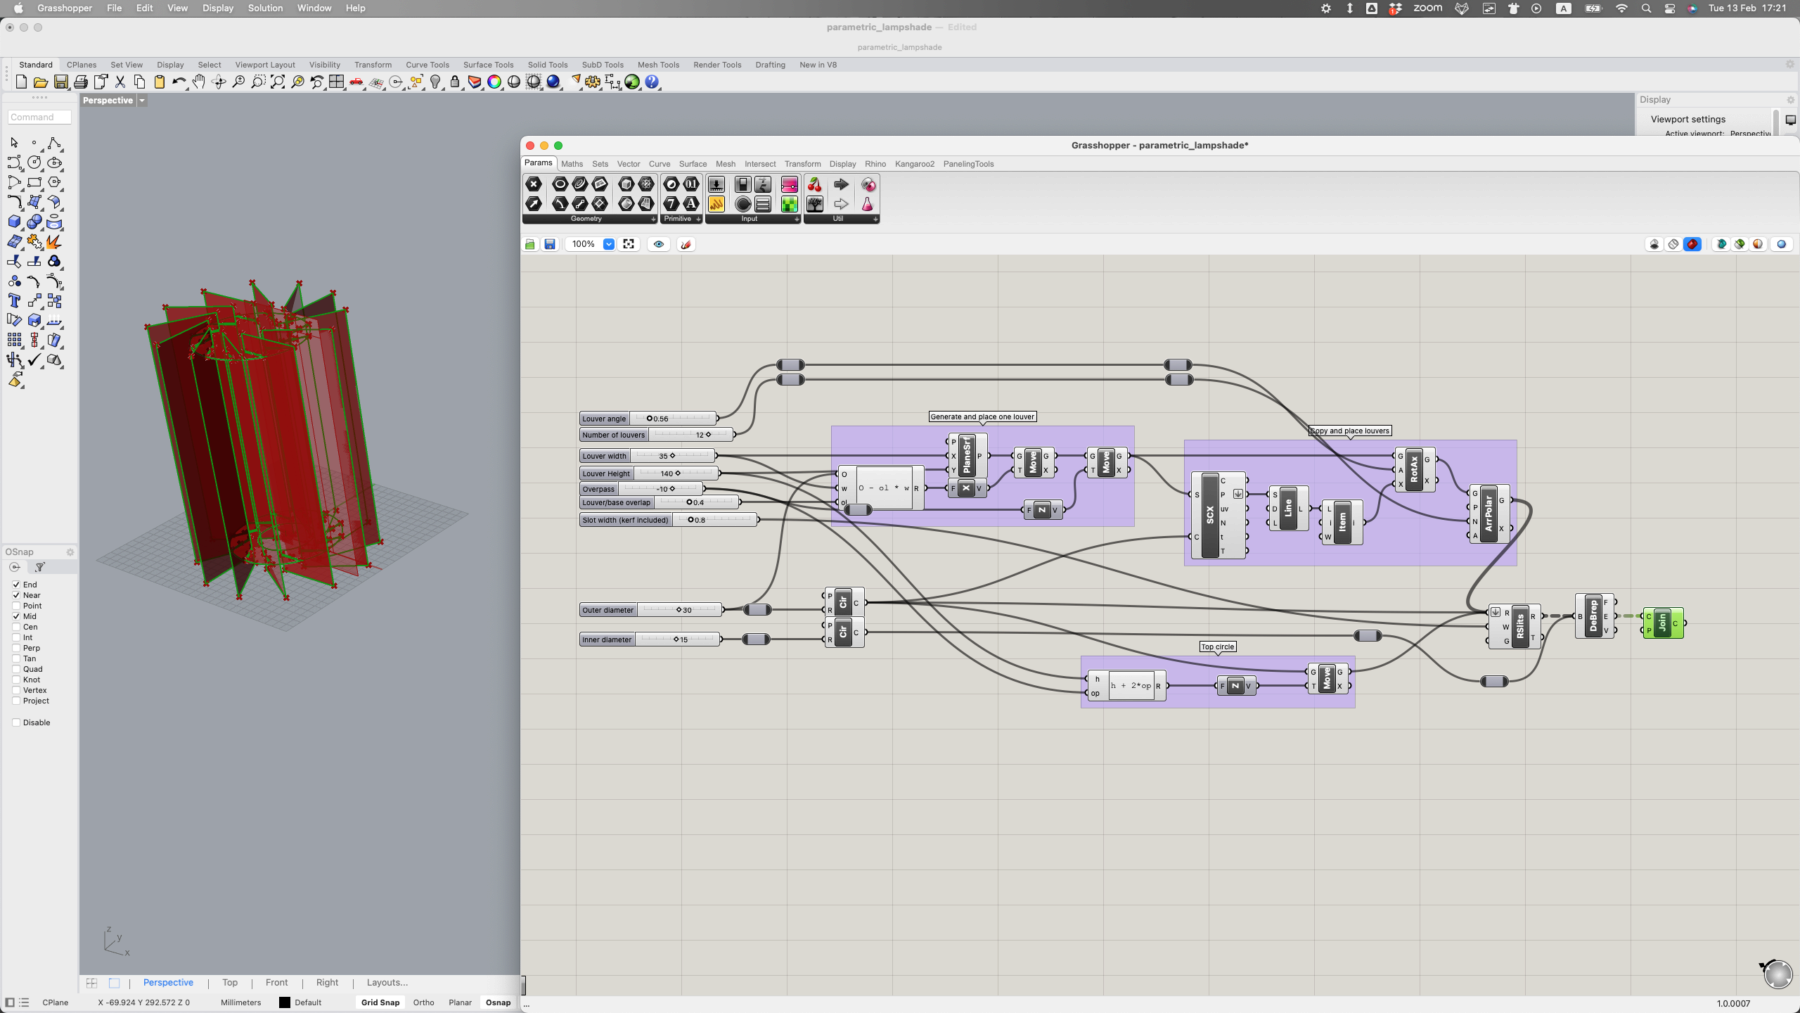Click the New file icon in Rhino toolbar
1800x1013 pixels.
[x=21, y=82]
